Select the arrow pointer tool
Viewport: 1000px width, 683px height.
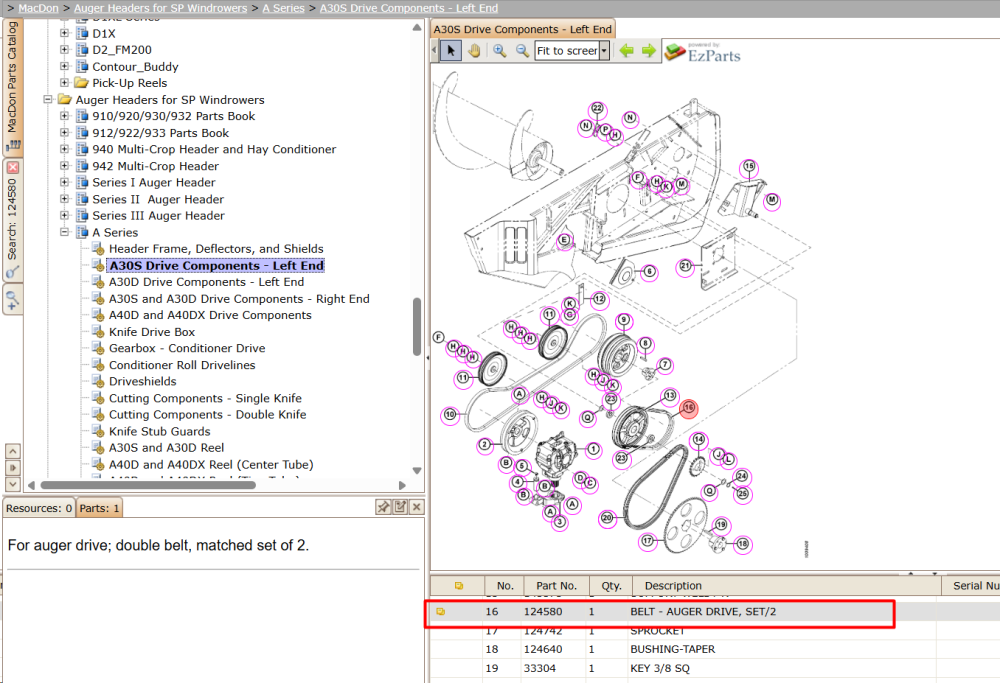(x=452, y=50)
